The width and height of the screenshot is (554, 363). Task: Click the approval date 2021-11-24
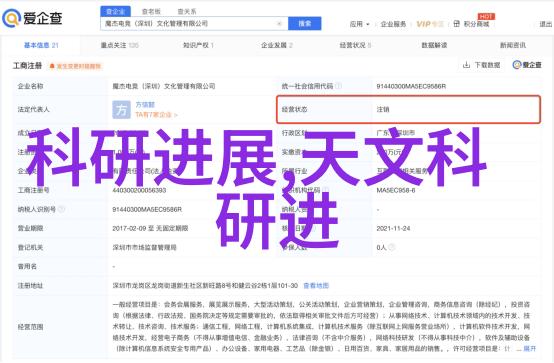pos(393,228)
